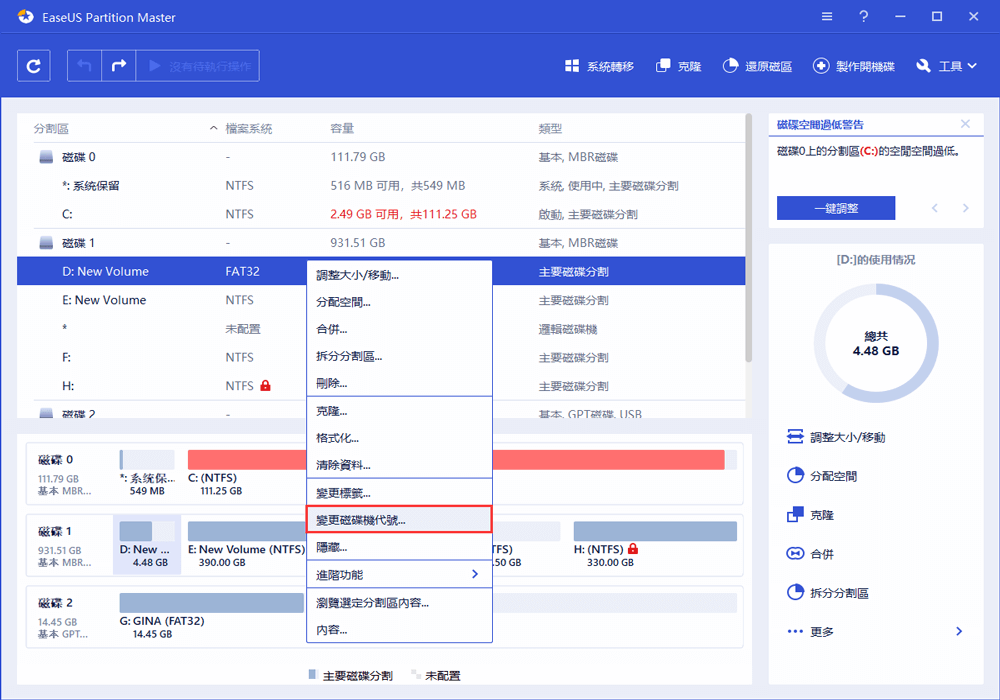This screenshot has height=700, width=1000.
Task: Click the D: usage donut chart
Action: (876, 344)
